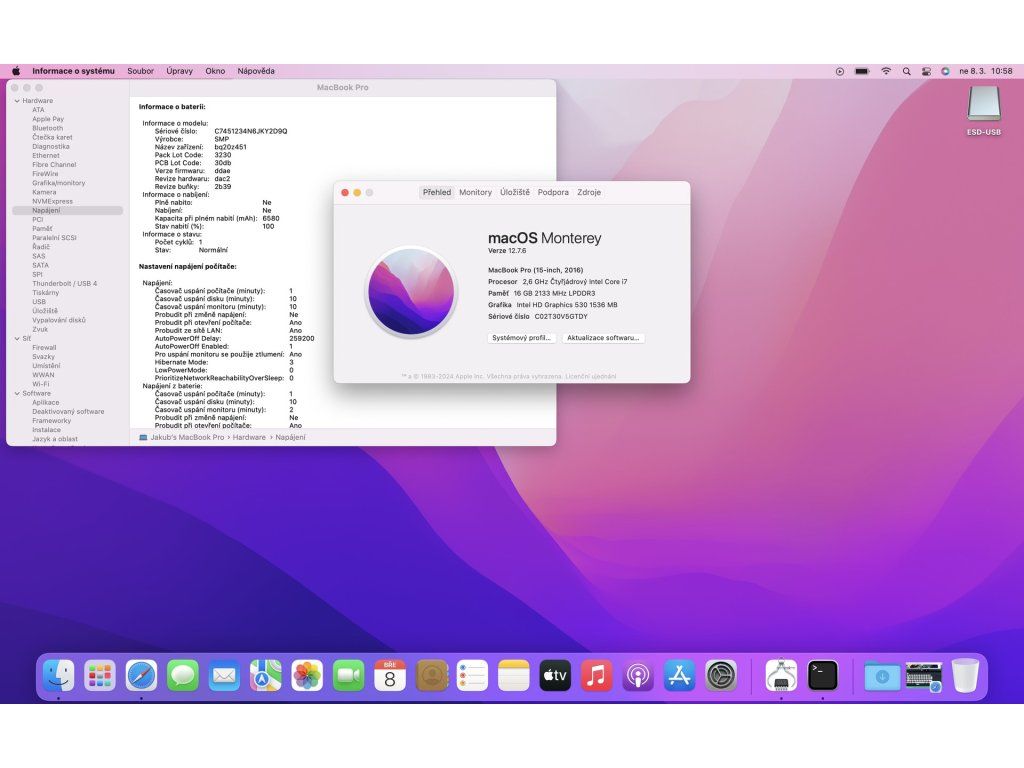Screen dimensions: 1024x768
Task: Open the Music app in dock
Action: 596,676
